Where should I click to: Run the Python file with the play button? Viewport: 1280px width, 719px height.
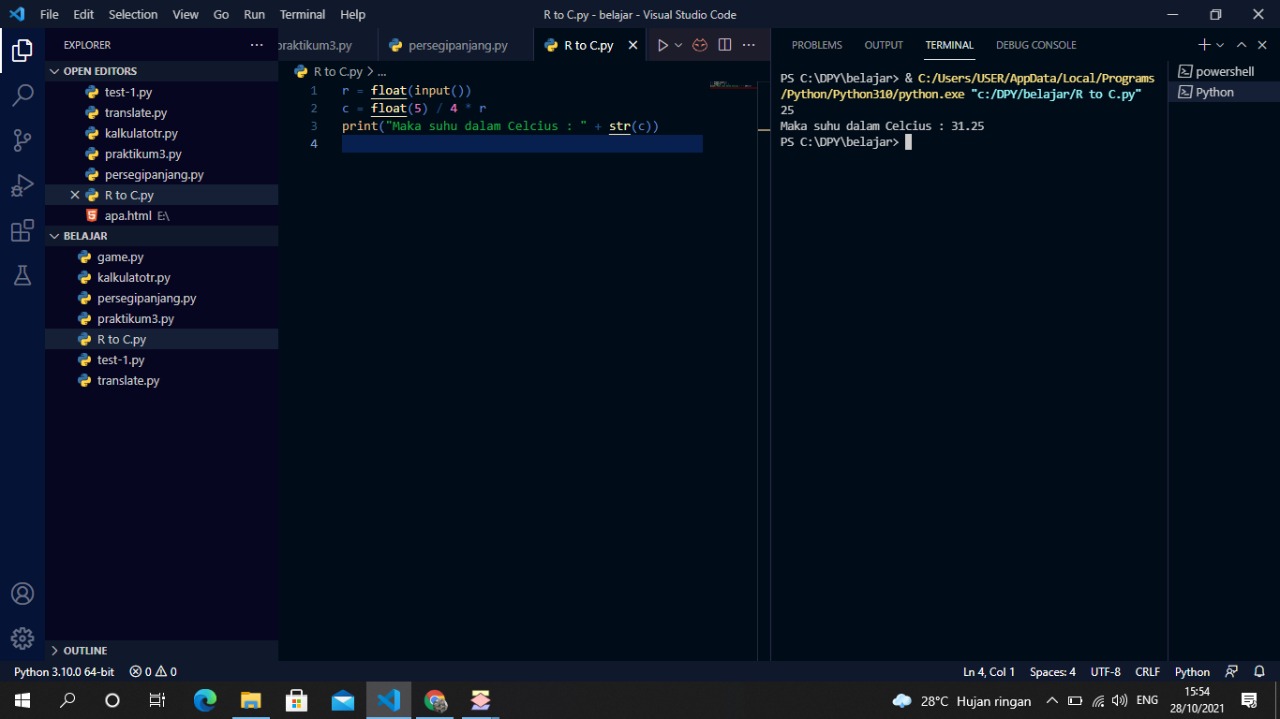click(x=662, y=45)
